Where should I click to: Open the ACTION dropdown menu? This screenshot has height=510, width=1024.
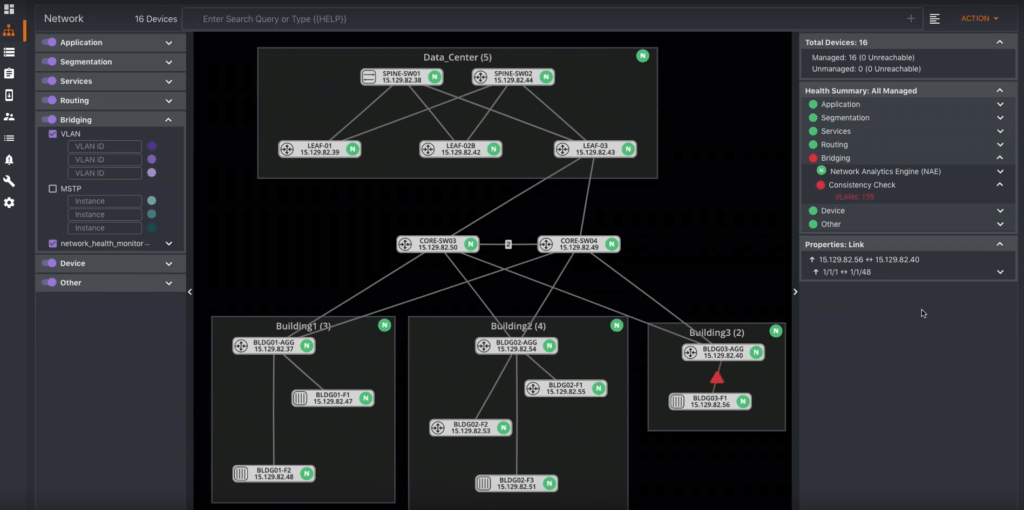980,19
